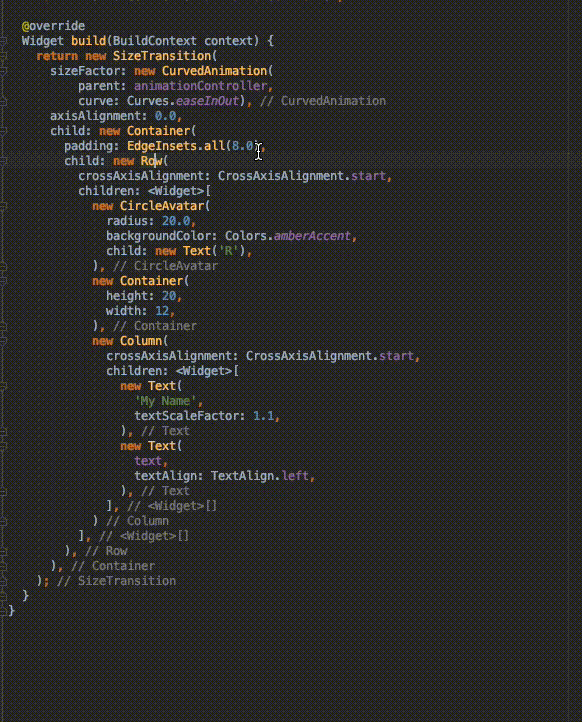Screen dimensions: 582x722
Task: Collapse fold at 'child: new Container(' line
Action: pos(3,131)
